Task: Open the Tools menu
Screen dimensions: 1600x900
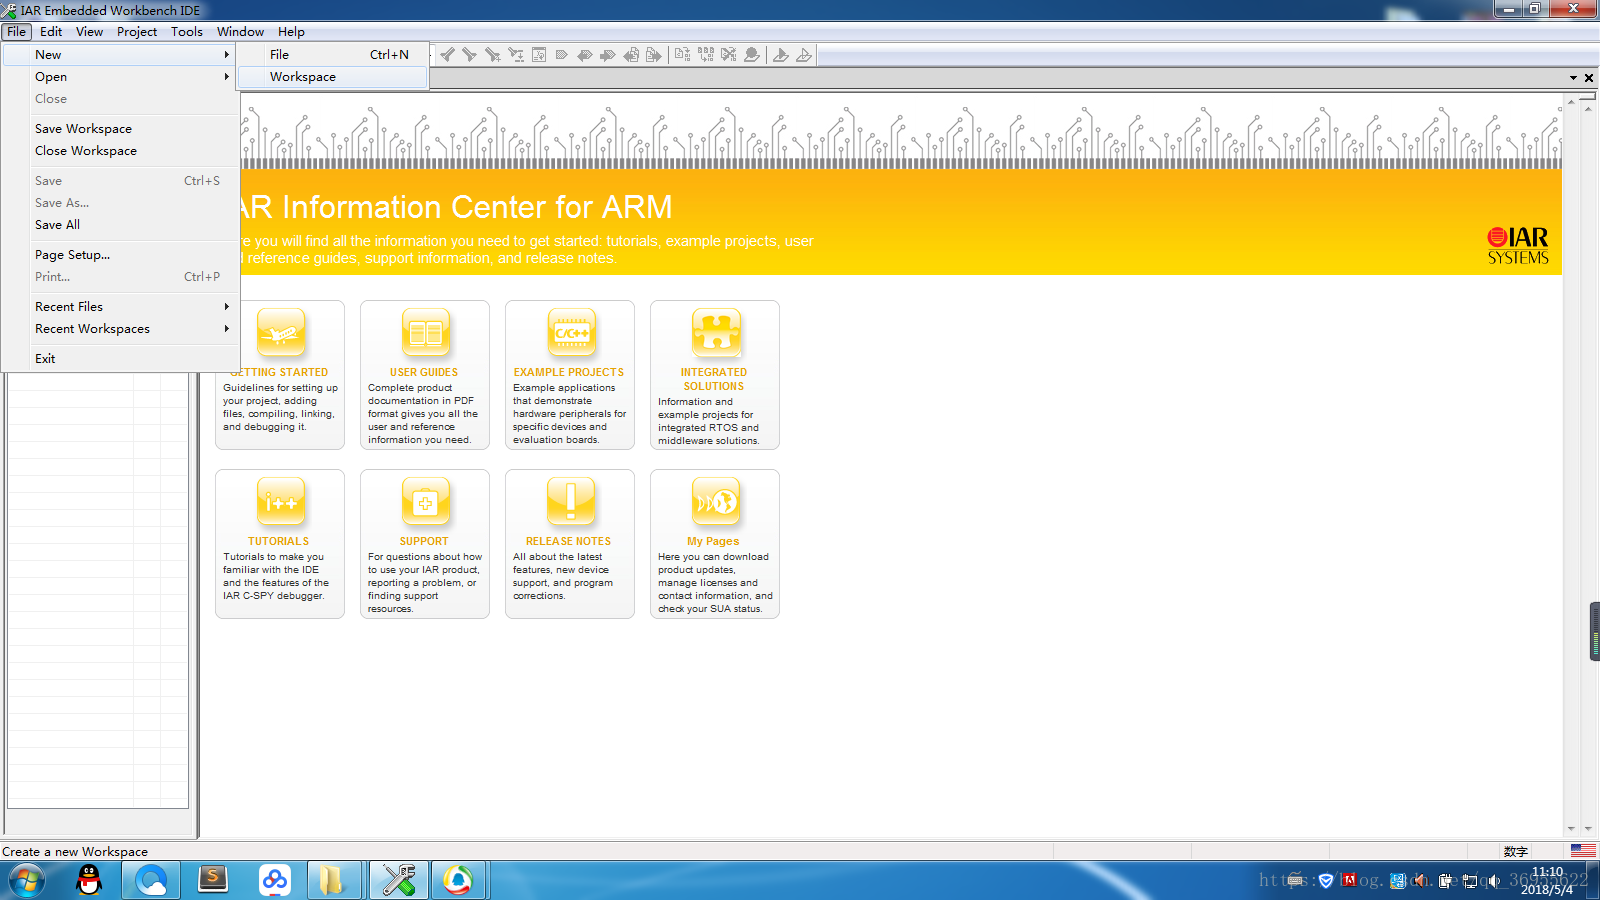Action: (x=187, y=32)
